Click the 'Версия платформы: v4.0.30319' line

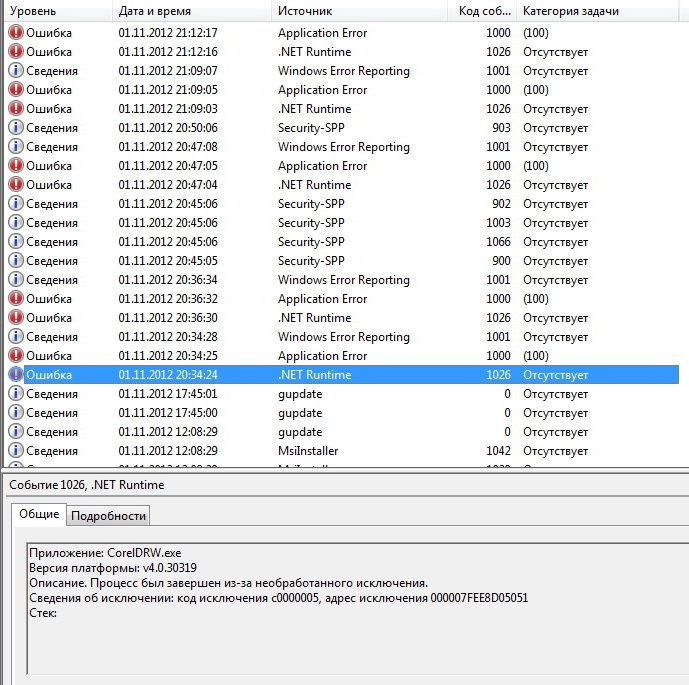[x=113, y=568]
